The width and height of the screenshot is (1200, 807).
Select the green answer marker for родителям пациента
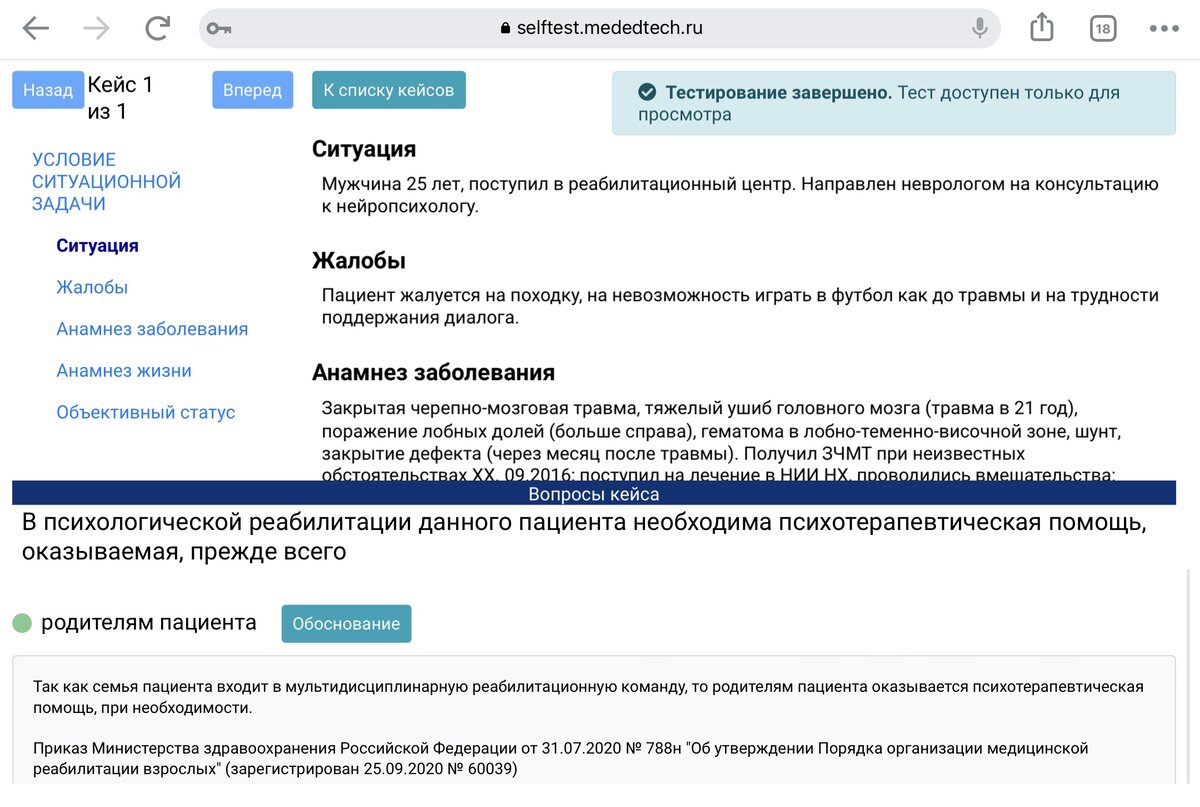pos(22,624)
